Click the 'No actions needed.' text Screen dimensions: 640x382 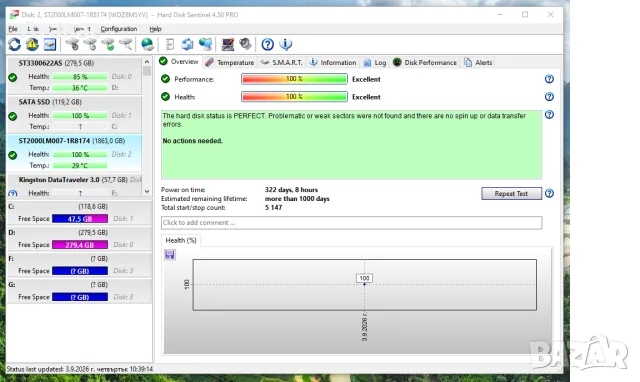[x=193, y=141]
